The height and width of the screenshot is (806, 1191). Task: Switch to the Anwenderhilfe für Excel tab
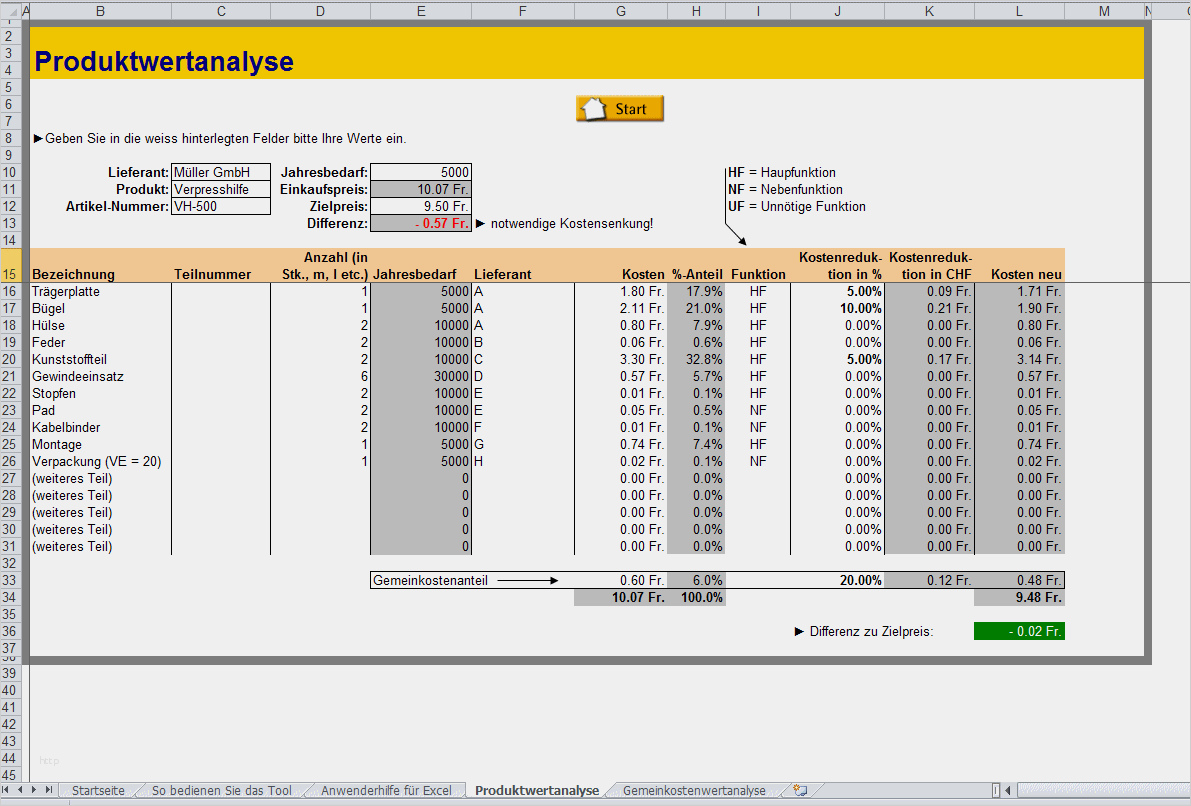390,789
